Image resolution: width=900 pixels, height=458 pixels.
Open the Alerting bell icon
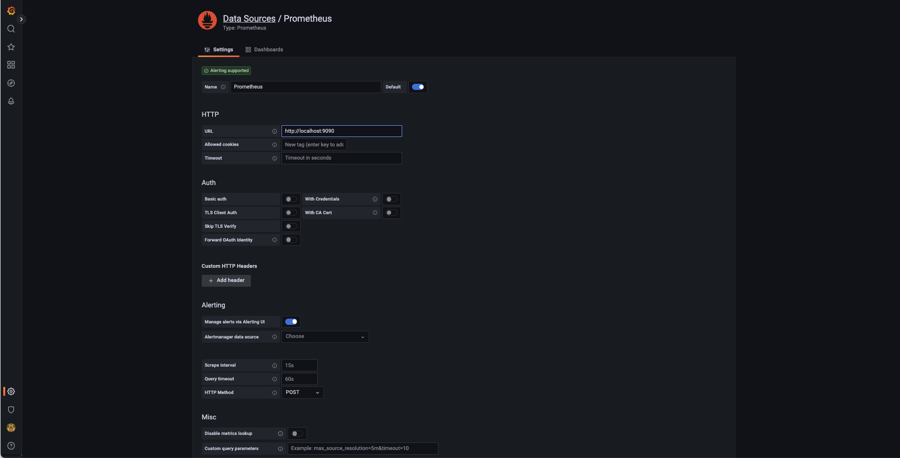pyautogui.click(x=11, y=101)
